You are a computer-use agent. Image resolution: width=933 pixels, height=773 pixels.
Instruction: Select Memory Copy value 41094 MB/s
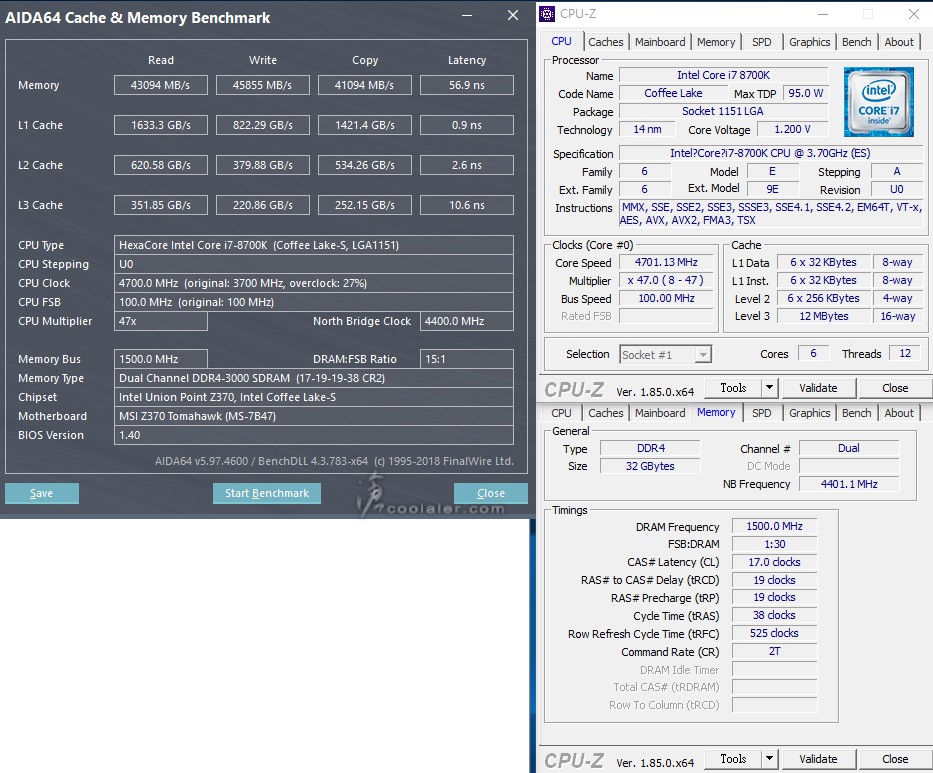pyautogui.click(x=365, y=85)
